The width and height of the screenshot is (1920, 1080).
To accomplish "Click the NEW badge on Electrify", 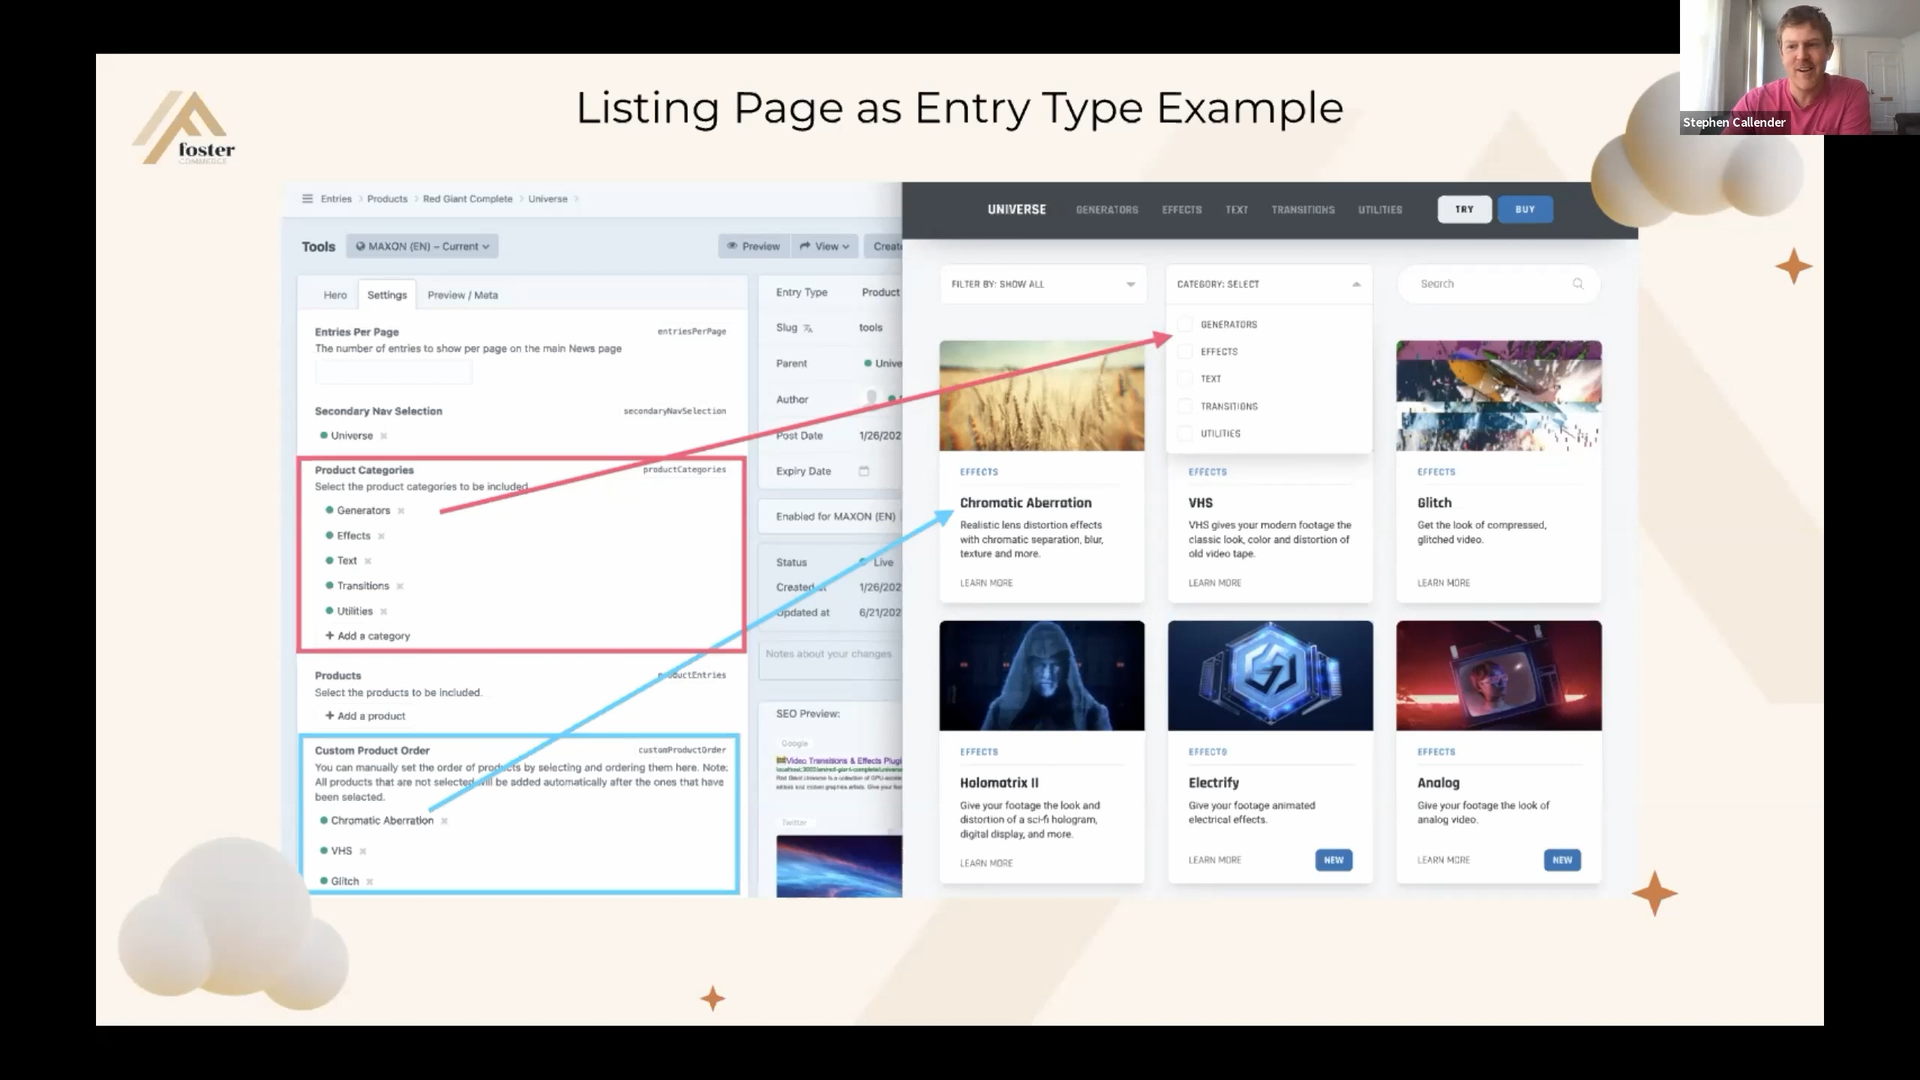I will pyautogui.click(x=1334, y=860).
